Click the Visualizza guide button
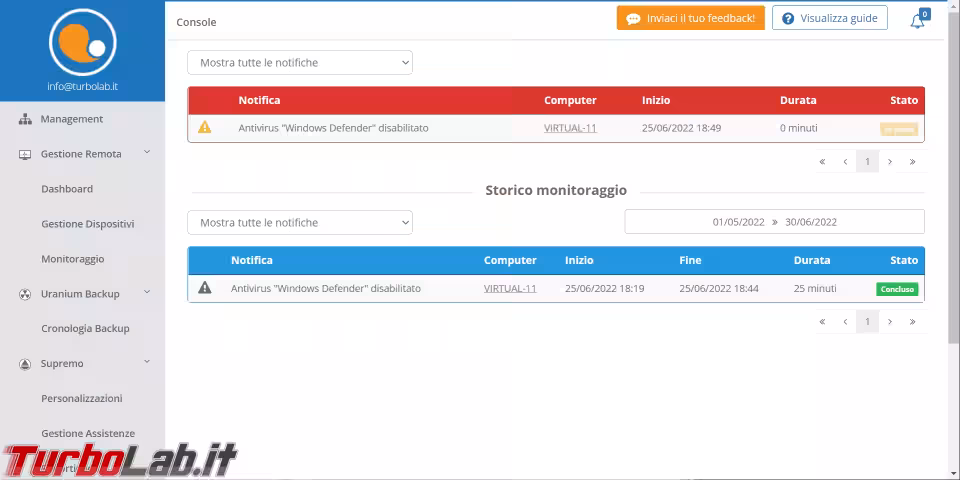960x480 pixels. [x=829, y=18]
